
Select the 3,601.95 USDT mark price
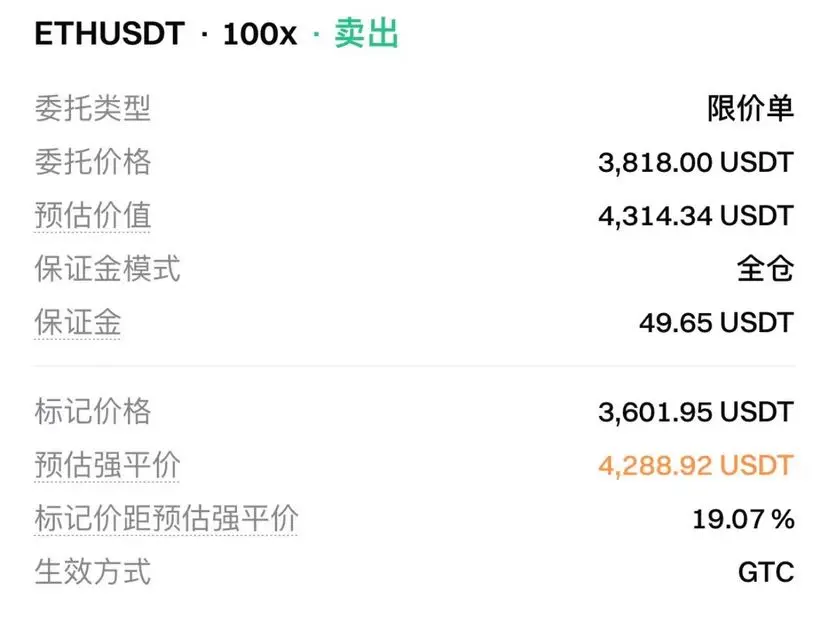pos(696,412)
